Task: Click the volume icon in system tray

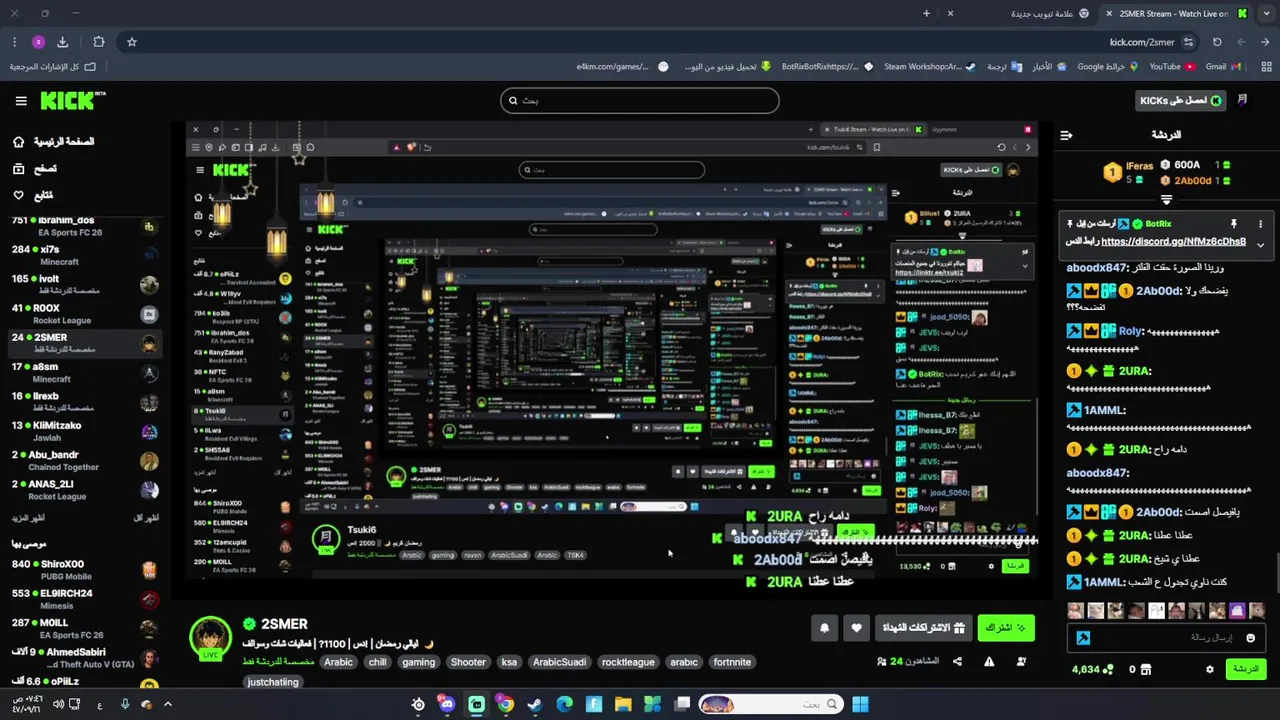Action: 59,704
